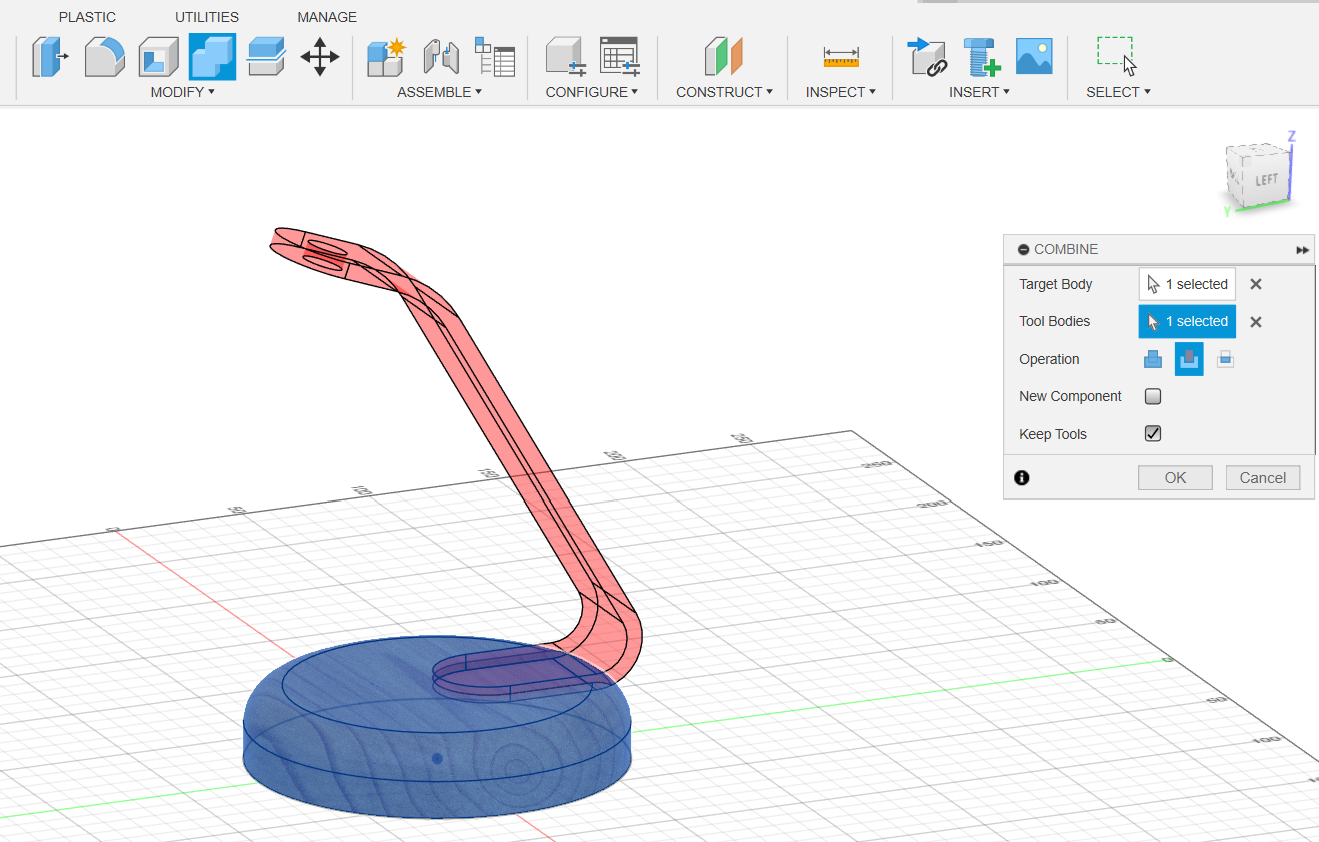The image size is (1319, 842).
Task: Click the Keep Tools label
Action: [x=1053, y=434]
